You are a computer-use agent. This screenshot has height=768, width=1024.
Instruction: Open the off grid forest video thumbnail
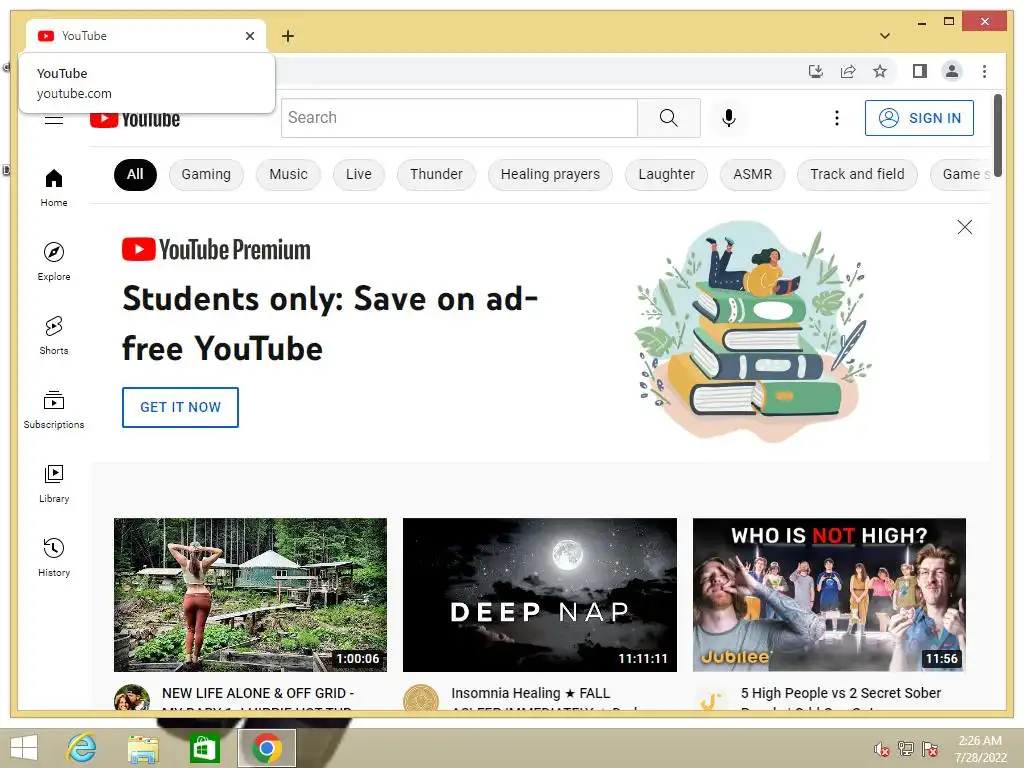(x=250, y=594)
